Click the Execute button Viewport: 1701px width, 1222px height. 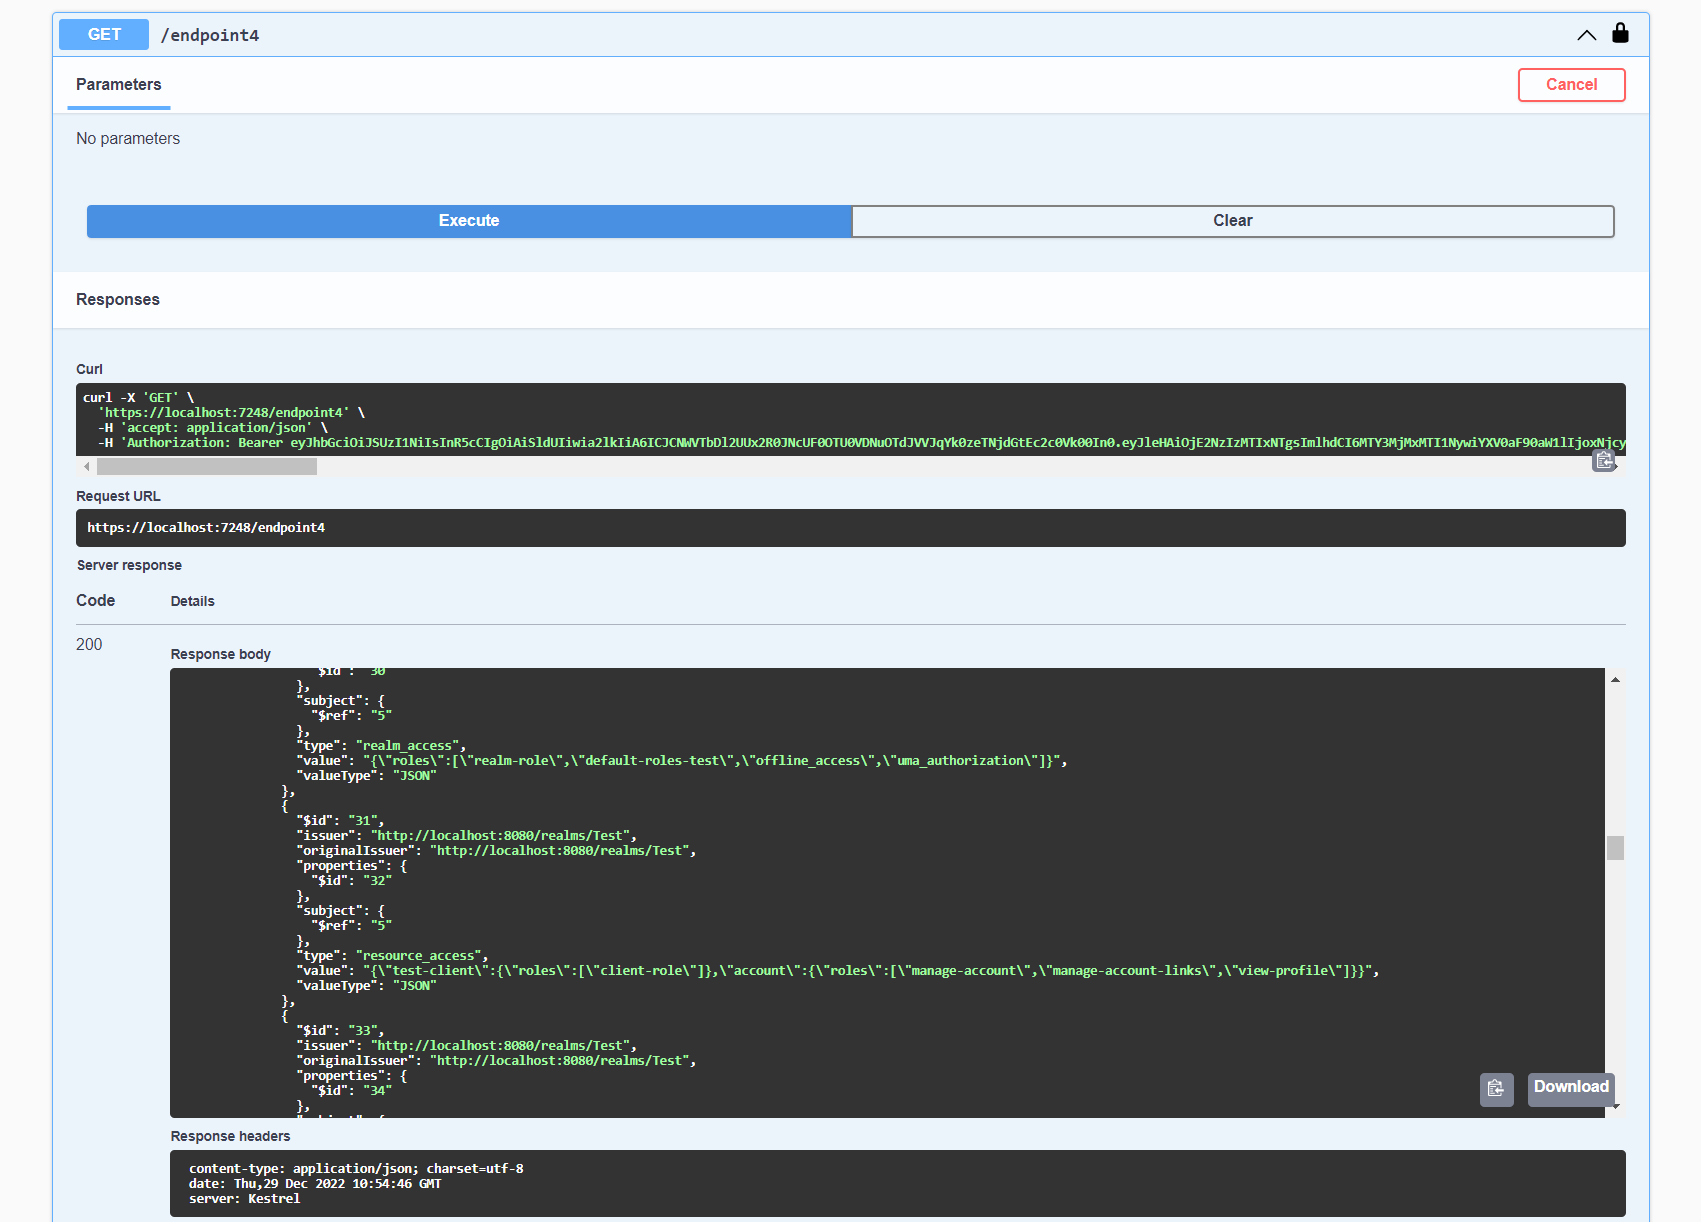coord(469,221)
